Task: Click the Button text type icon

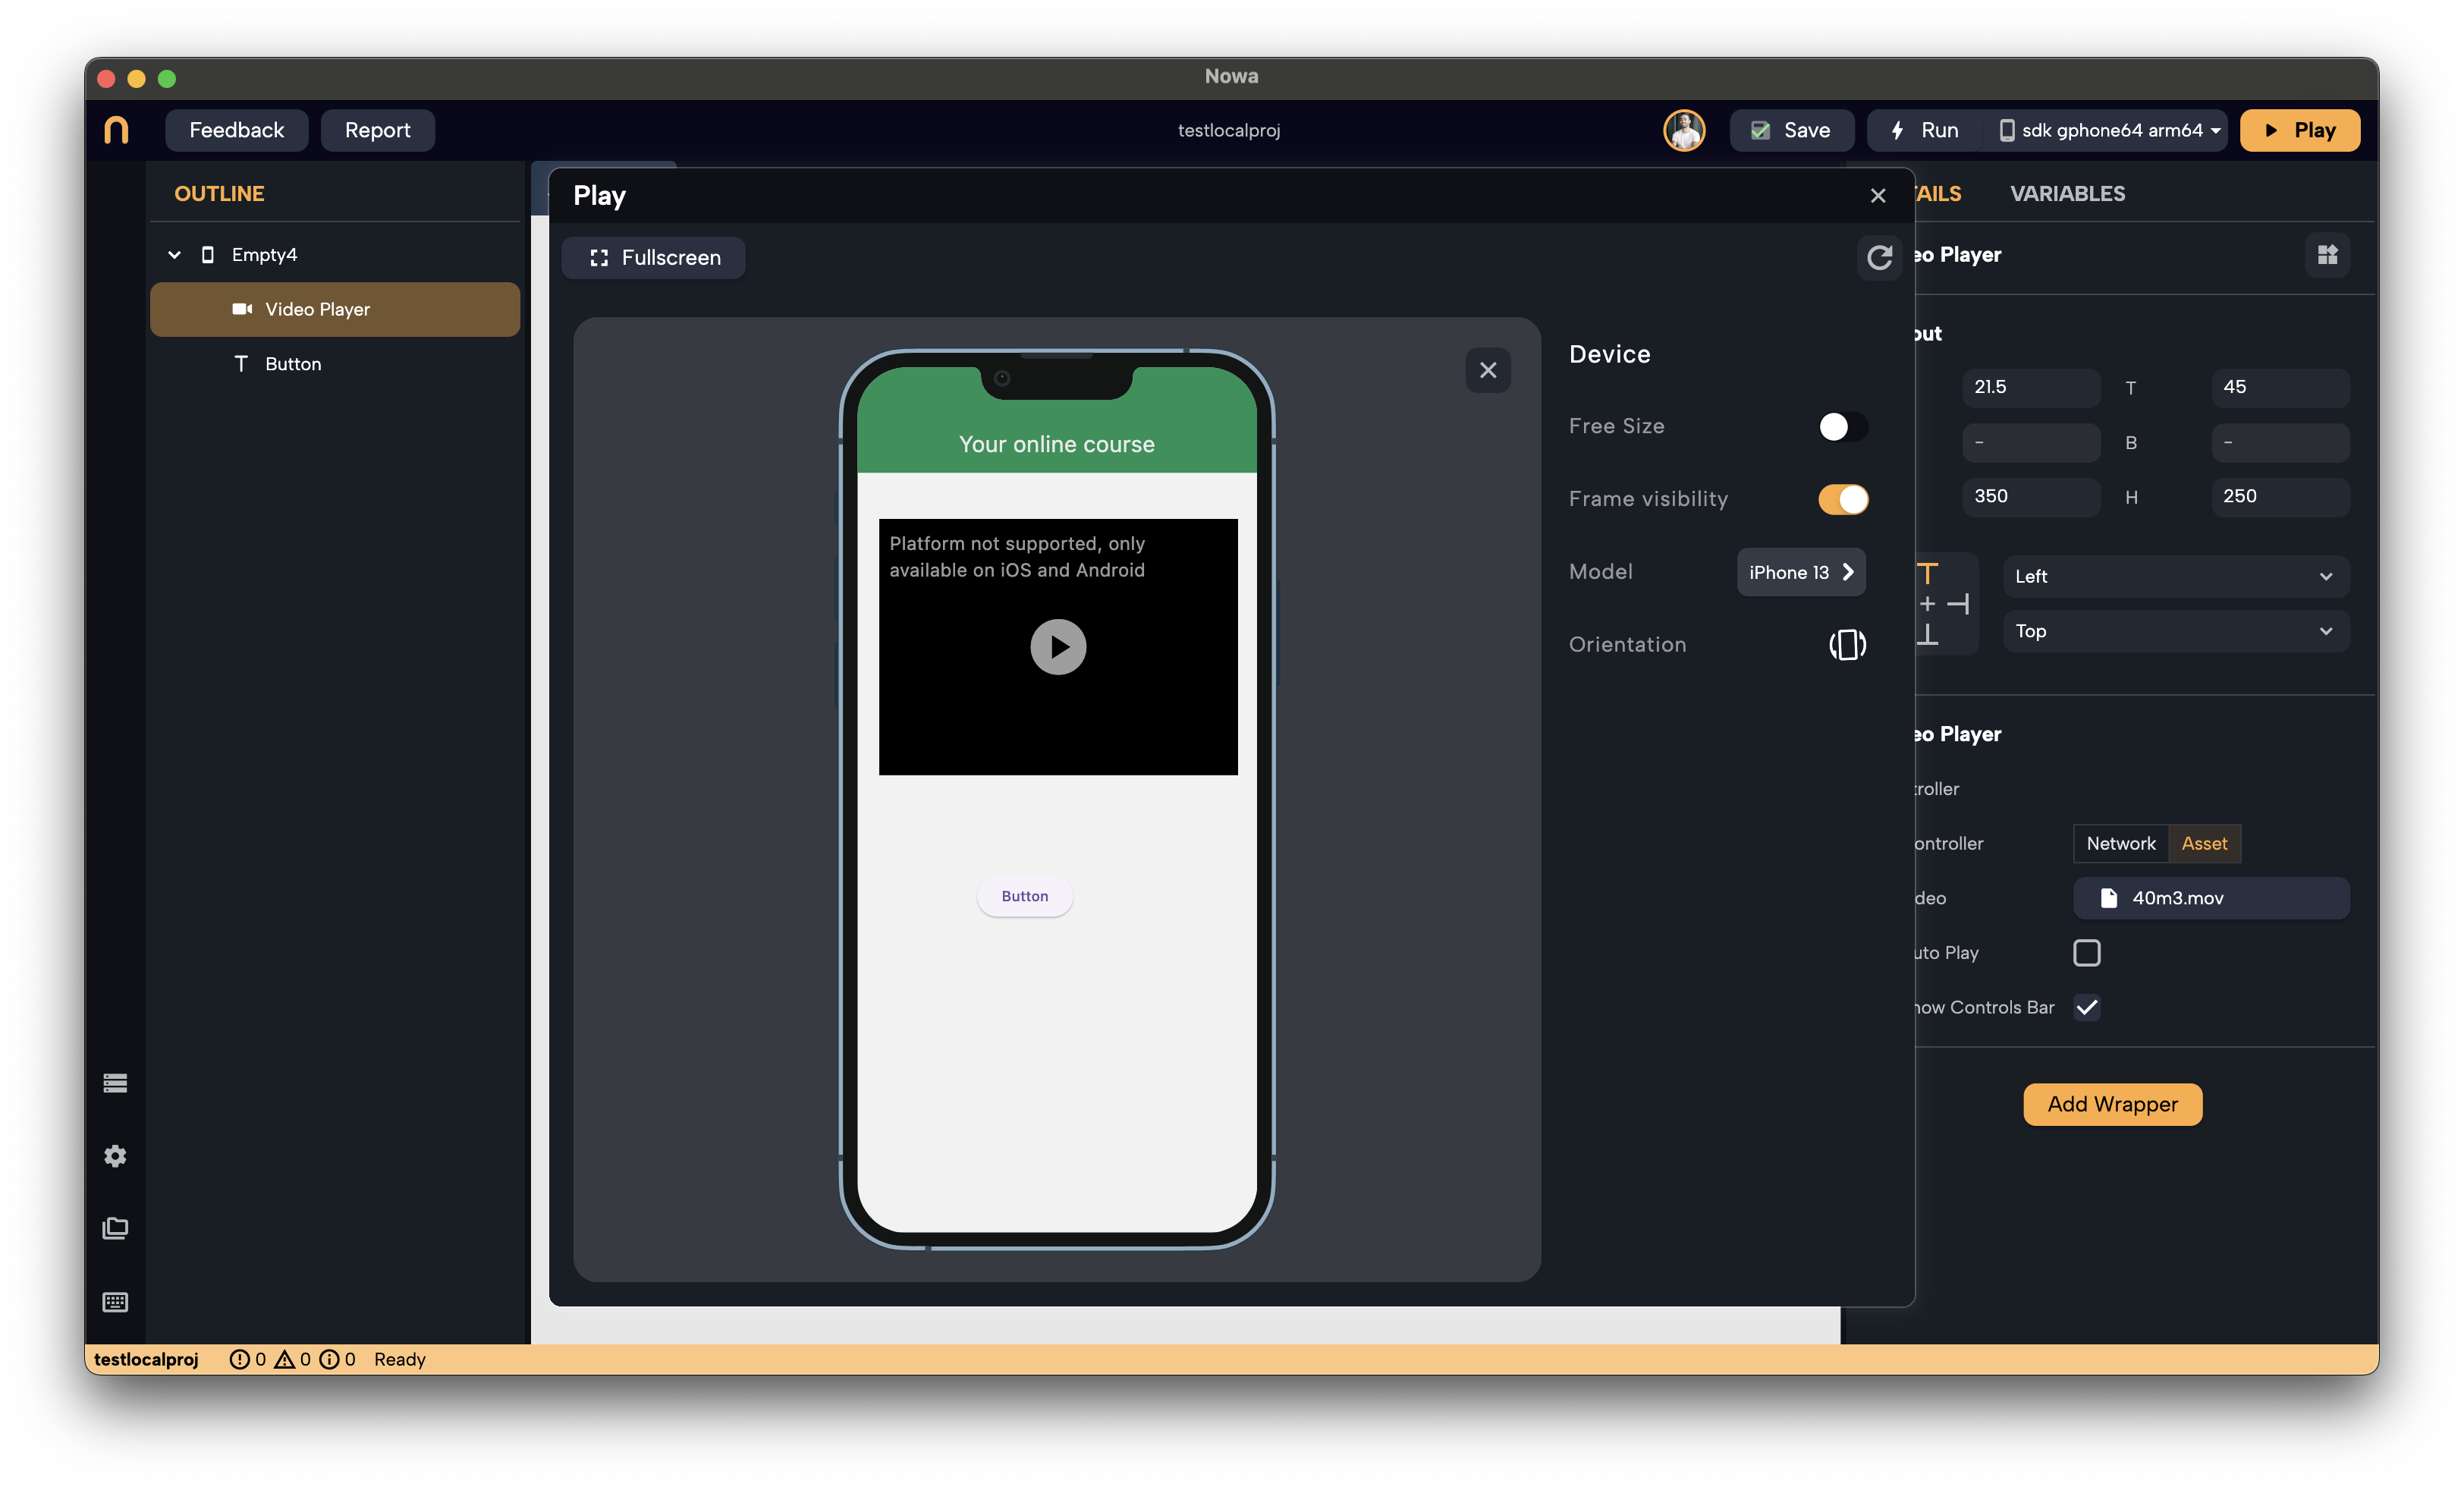Action: point(241,364)
